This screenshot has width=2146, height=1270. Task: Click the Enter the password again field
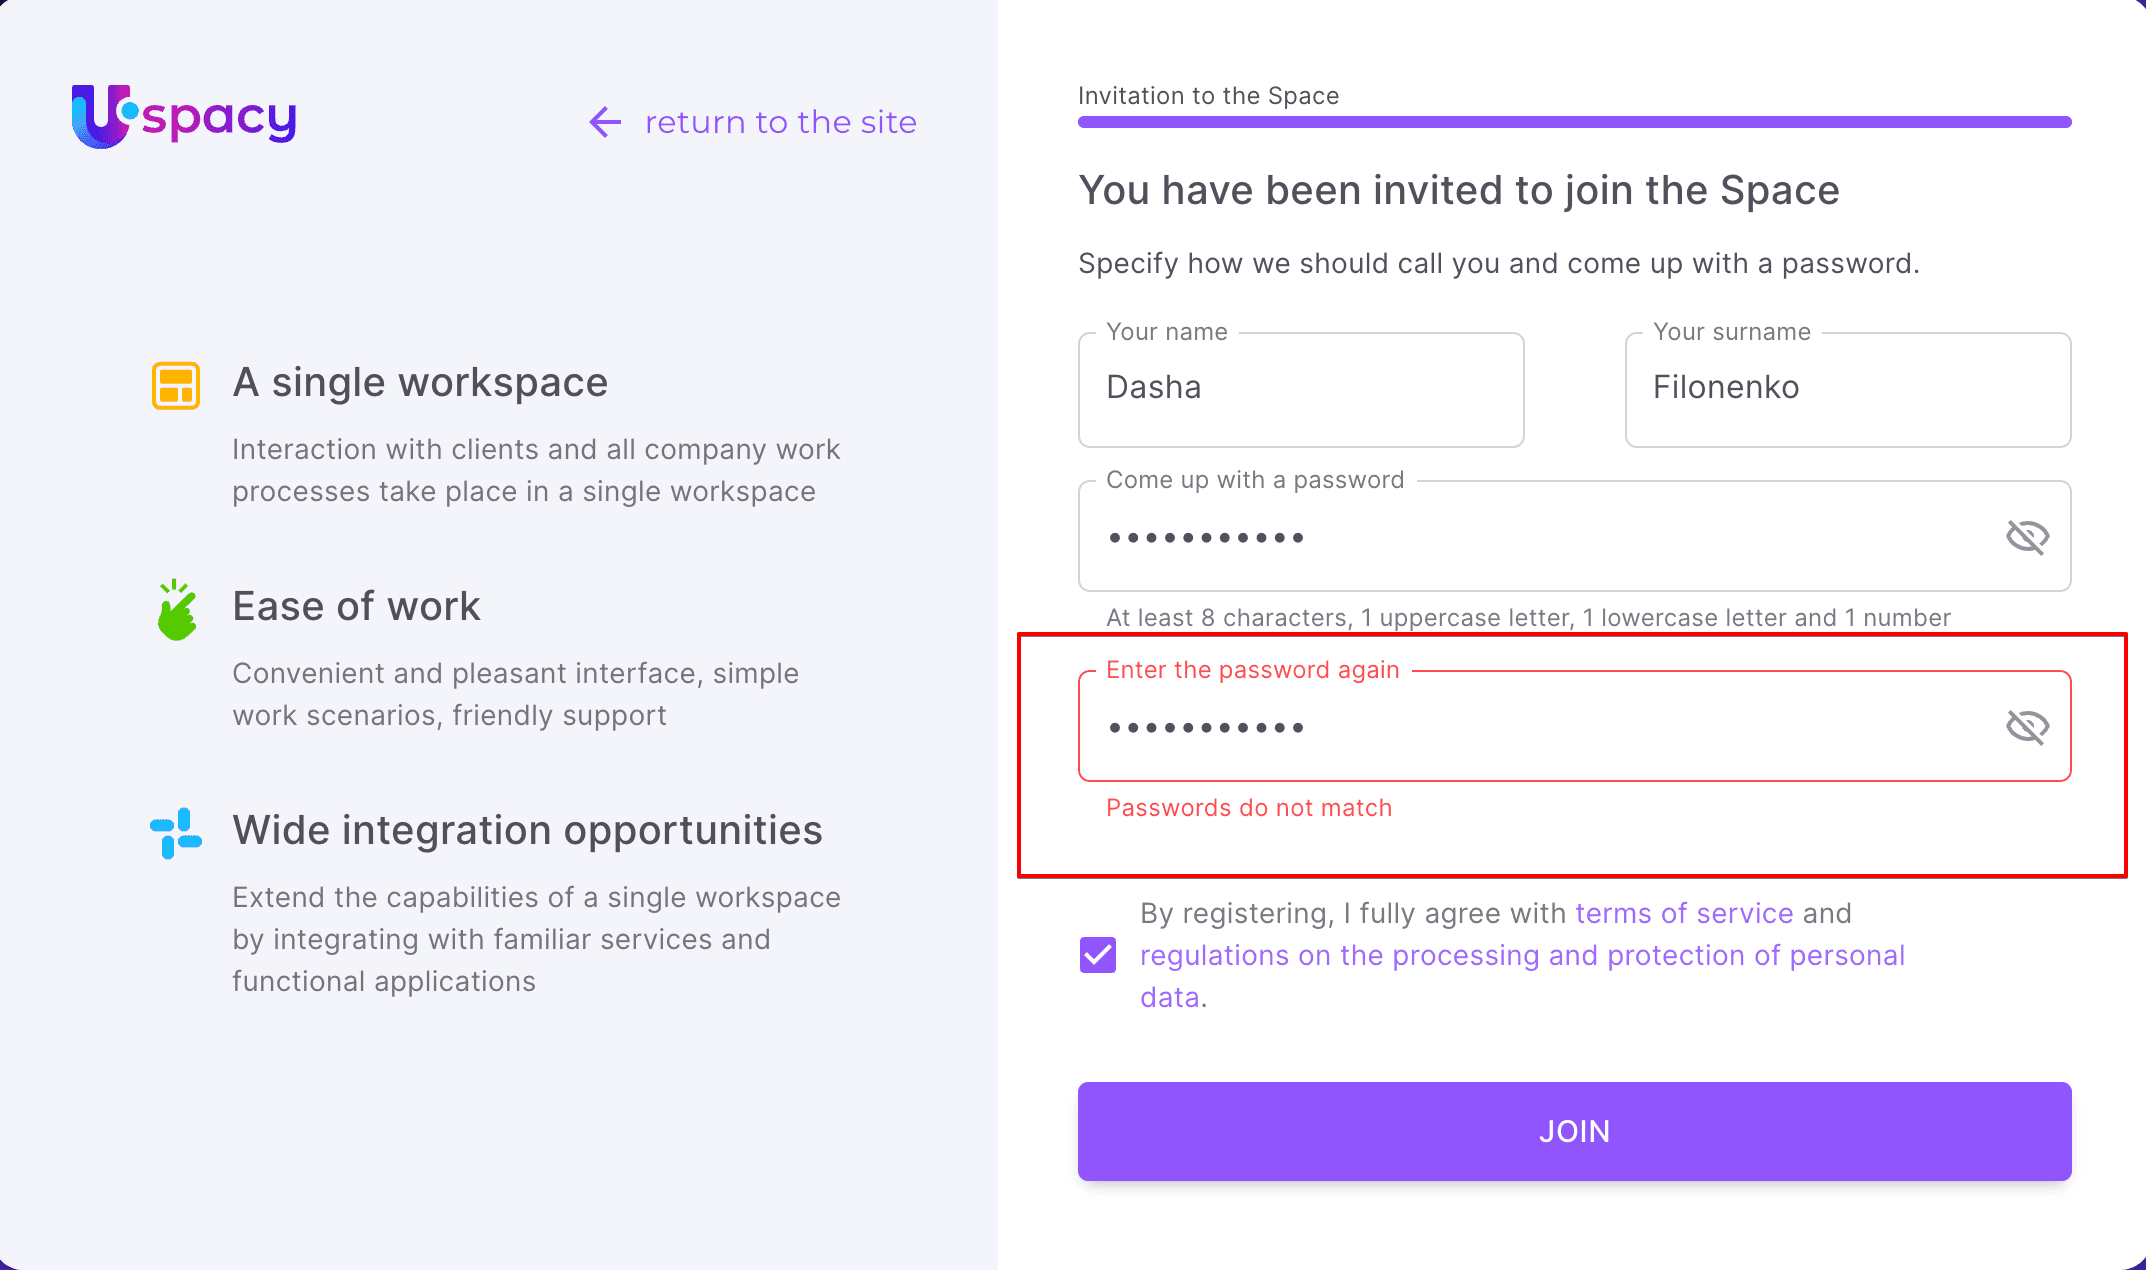point(1540,727)
